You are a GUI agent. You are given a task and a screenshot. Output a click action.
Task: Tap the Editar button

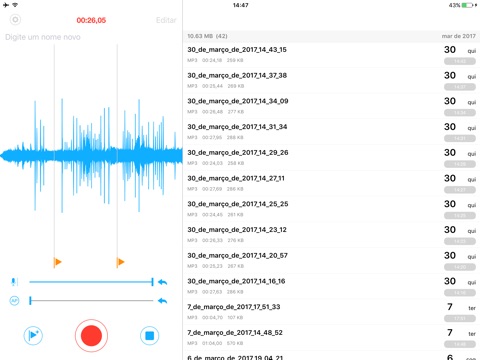click(166, 20)
